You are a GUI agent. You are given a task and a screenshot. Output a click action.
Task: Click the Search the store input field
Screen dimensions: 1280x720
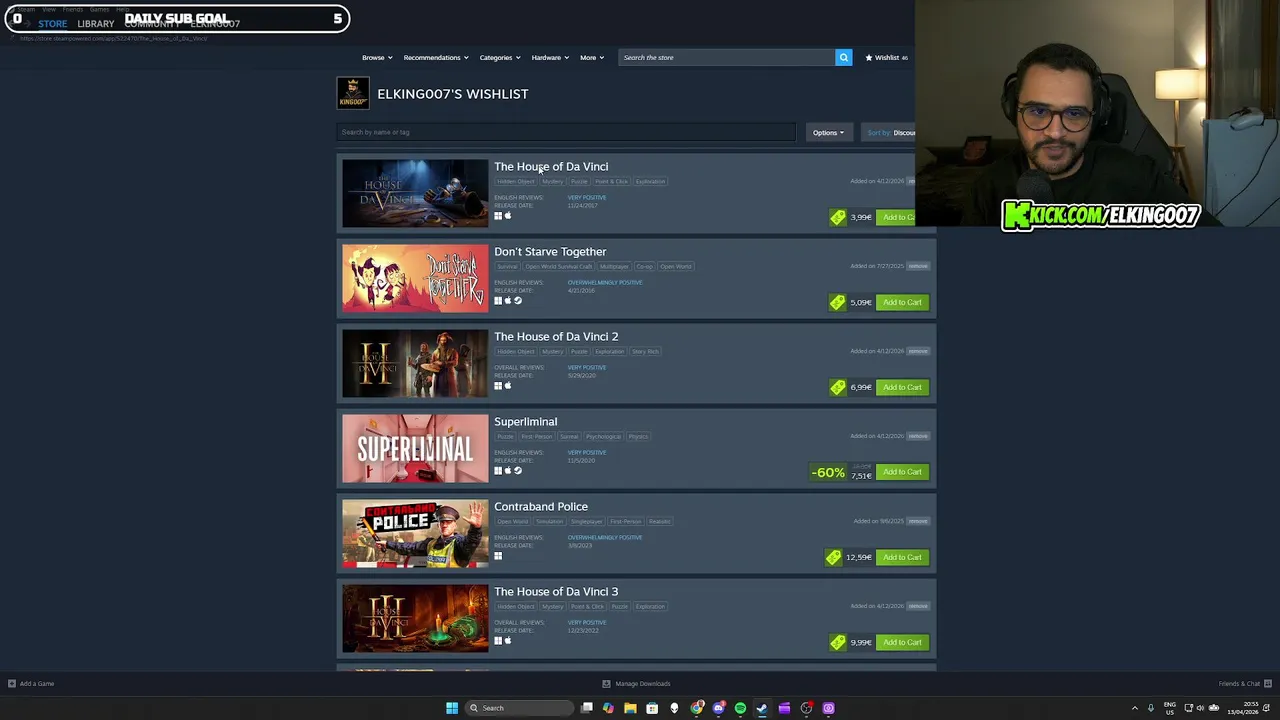pyautogui.click(x=727, y=57)
